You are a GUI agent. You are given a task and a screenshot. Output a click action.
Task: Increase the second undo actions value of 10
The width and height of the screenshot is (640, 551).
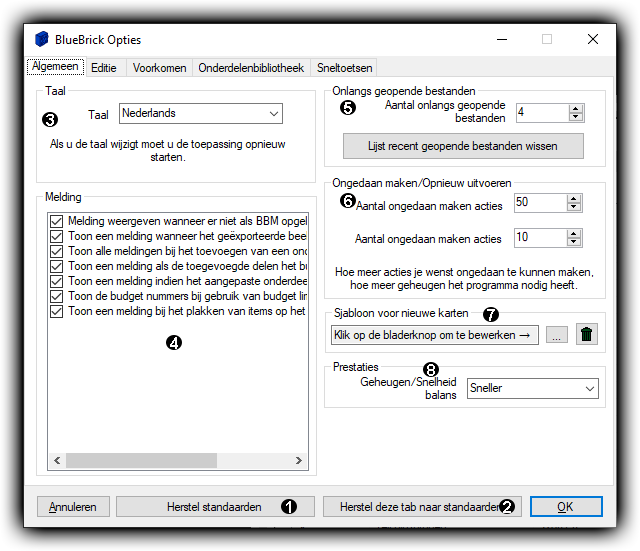point(573,233)
